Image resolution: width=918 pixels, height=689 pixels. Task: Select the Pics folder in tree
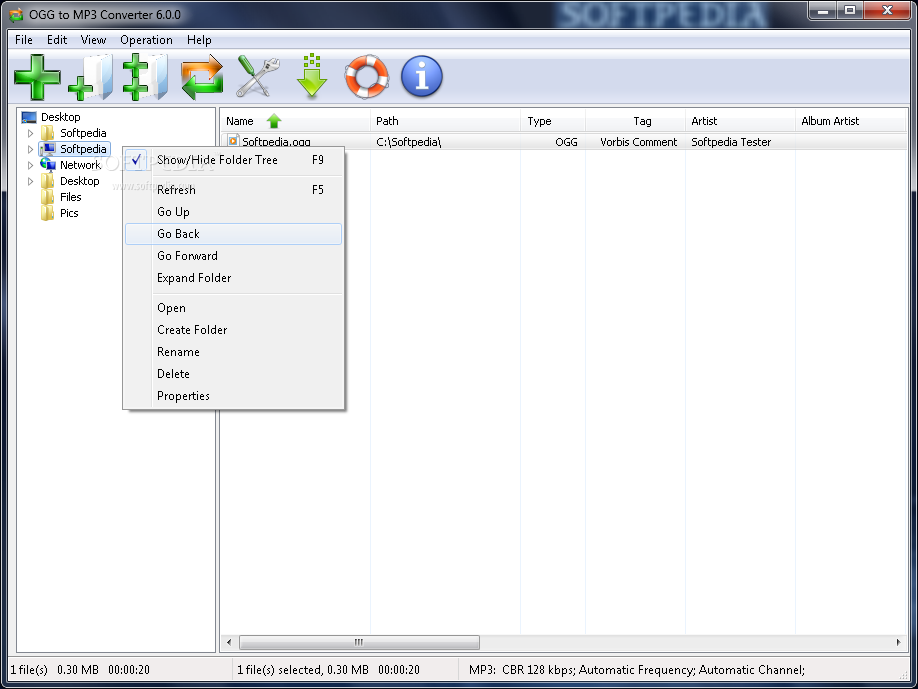pyautogui.click(x=69, y=213)
